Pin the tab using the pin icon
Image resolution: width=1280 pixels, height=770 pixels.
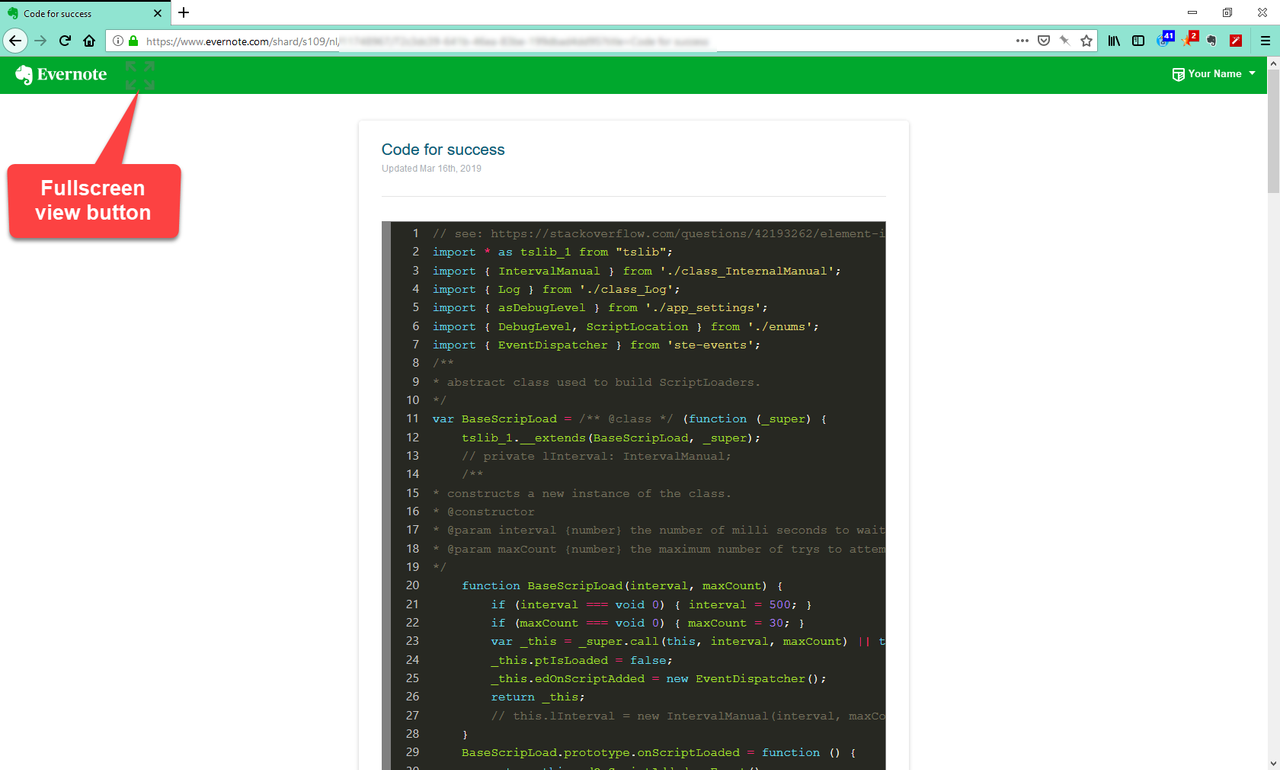(1065, 41)
